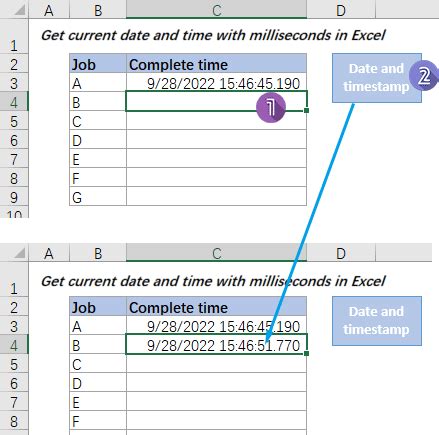Image resolution: width=439 pixels, height=435 pixels.
Task: Click fill handle of selected cell in lower sheet
Action: (x=306, y=353)
